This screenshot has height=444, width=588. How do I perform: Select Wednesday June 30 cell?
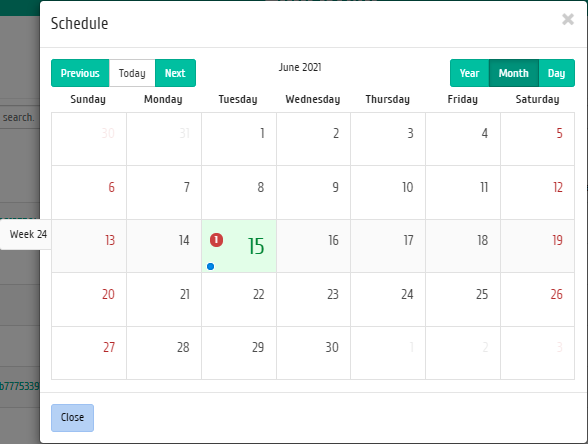[x=314, y=353]
